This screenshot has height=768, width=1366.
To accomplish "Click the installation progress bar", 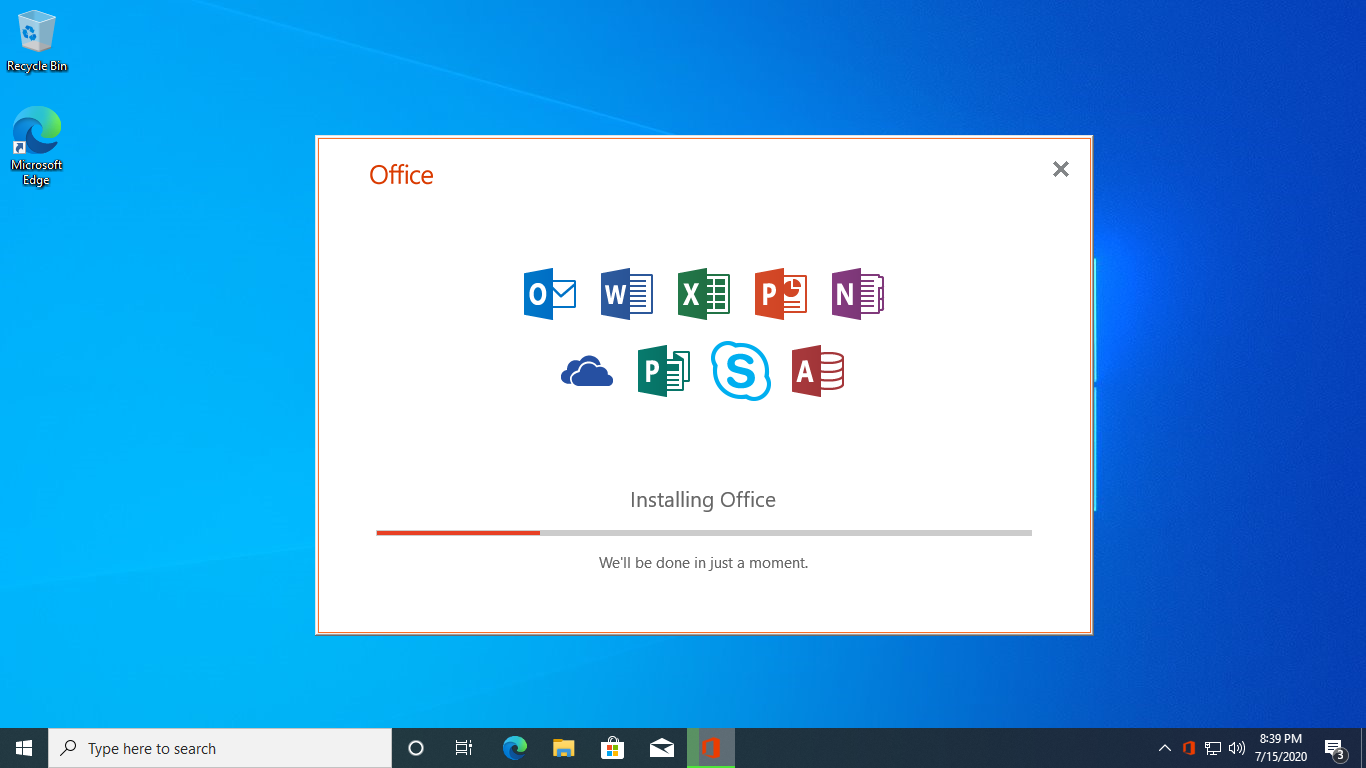I will coord(704,533).
